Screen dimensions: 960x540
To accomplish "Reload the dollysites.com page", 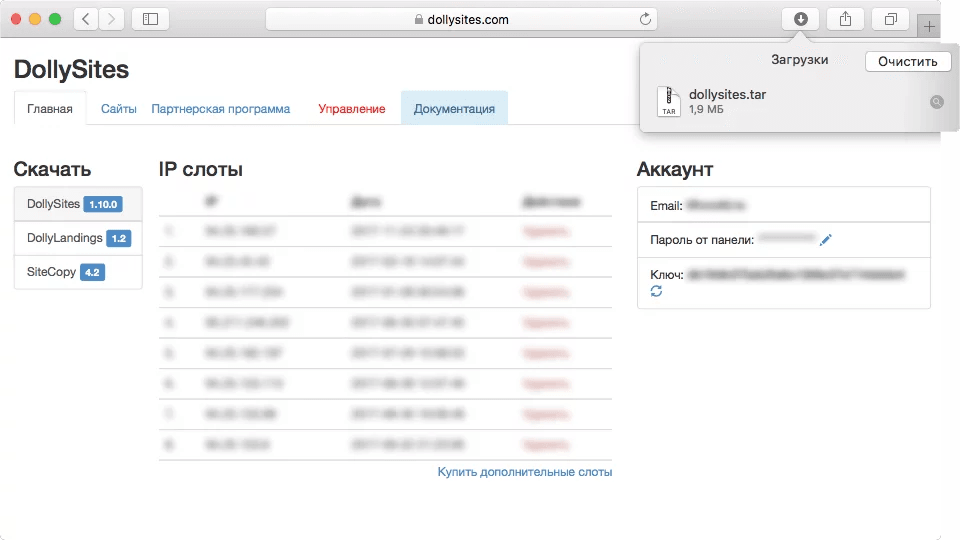I will pyautogui.click(x=645, y=20).
